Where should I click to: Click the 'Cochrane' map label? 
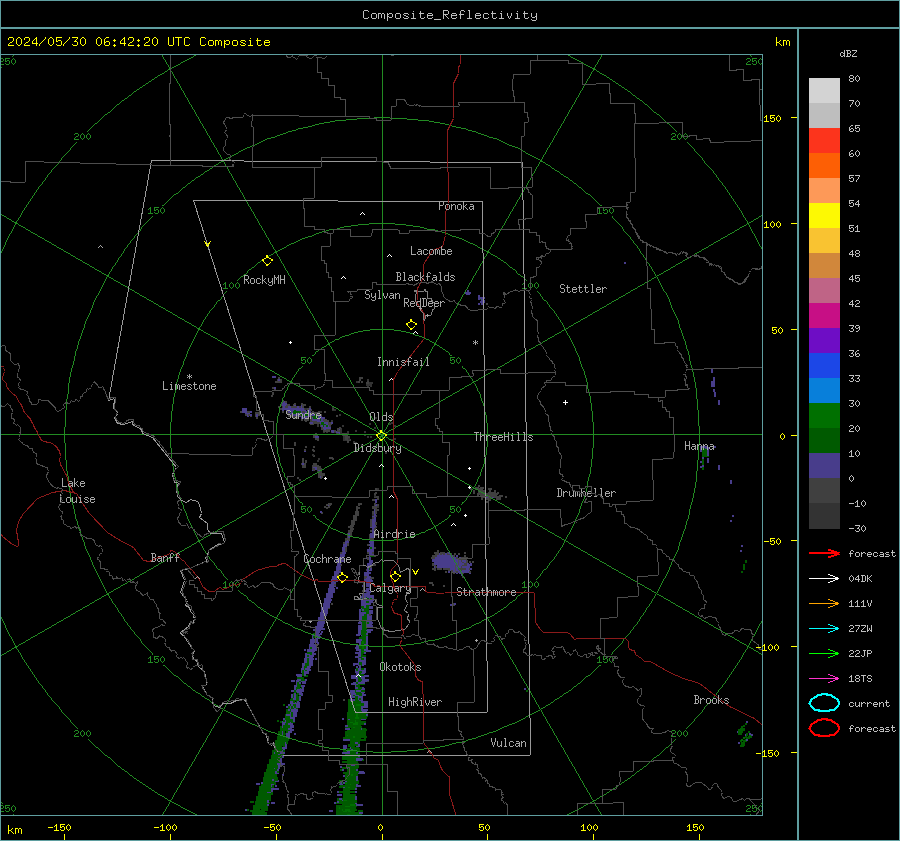(327, 559)
